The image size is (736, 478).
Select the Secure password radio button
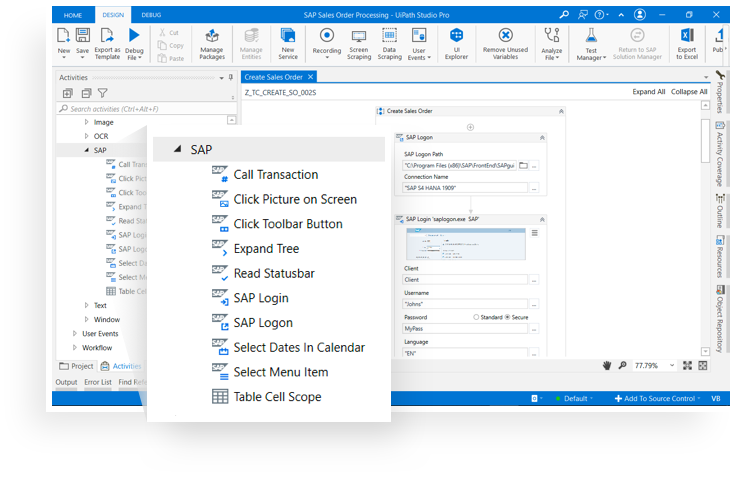coord(508,317)
